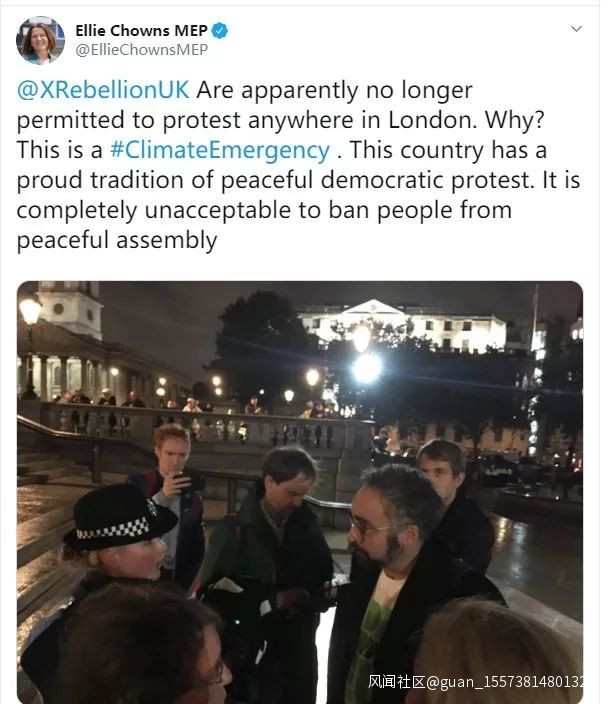This screenshot has width=608, height=704.
Task: Click the @EllieChownsMEP handle
Action: click(x=141, y=49)
